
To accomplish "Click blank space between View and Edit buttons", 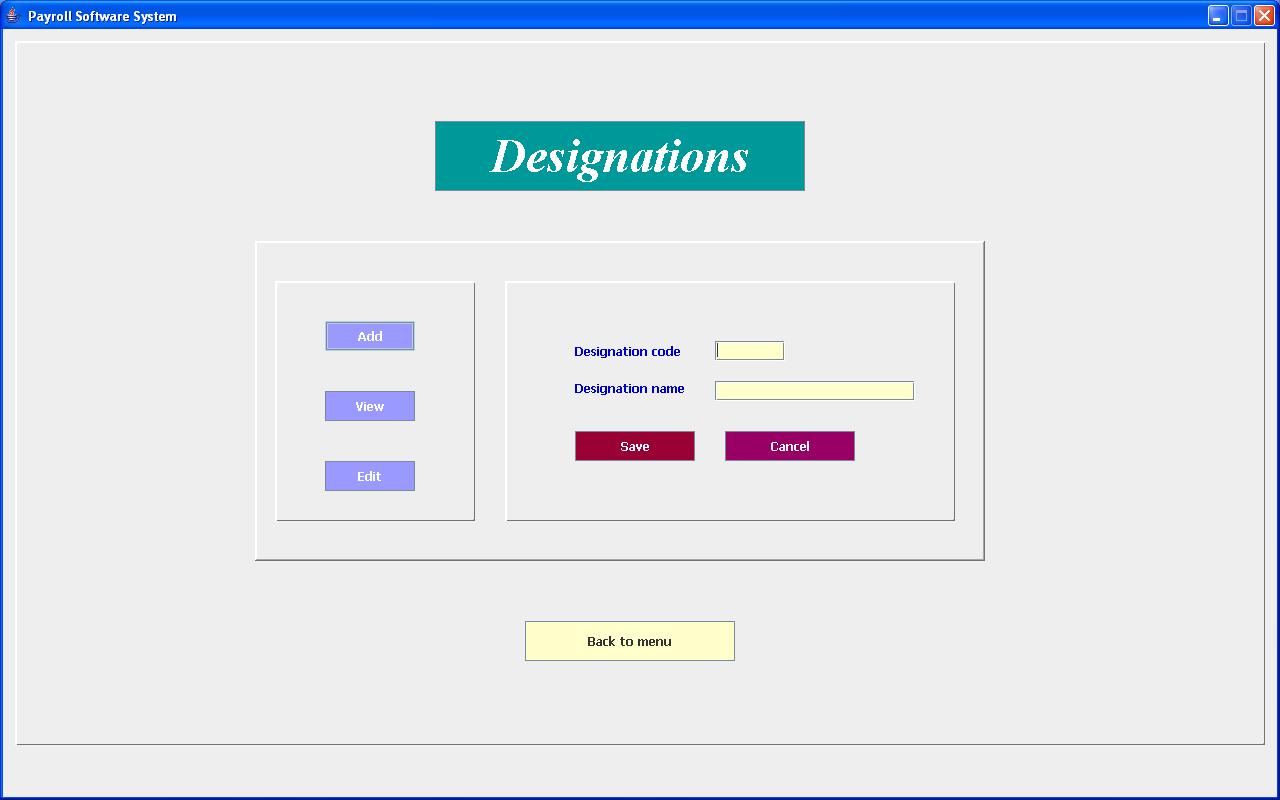I will click(x=369, y=441).
